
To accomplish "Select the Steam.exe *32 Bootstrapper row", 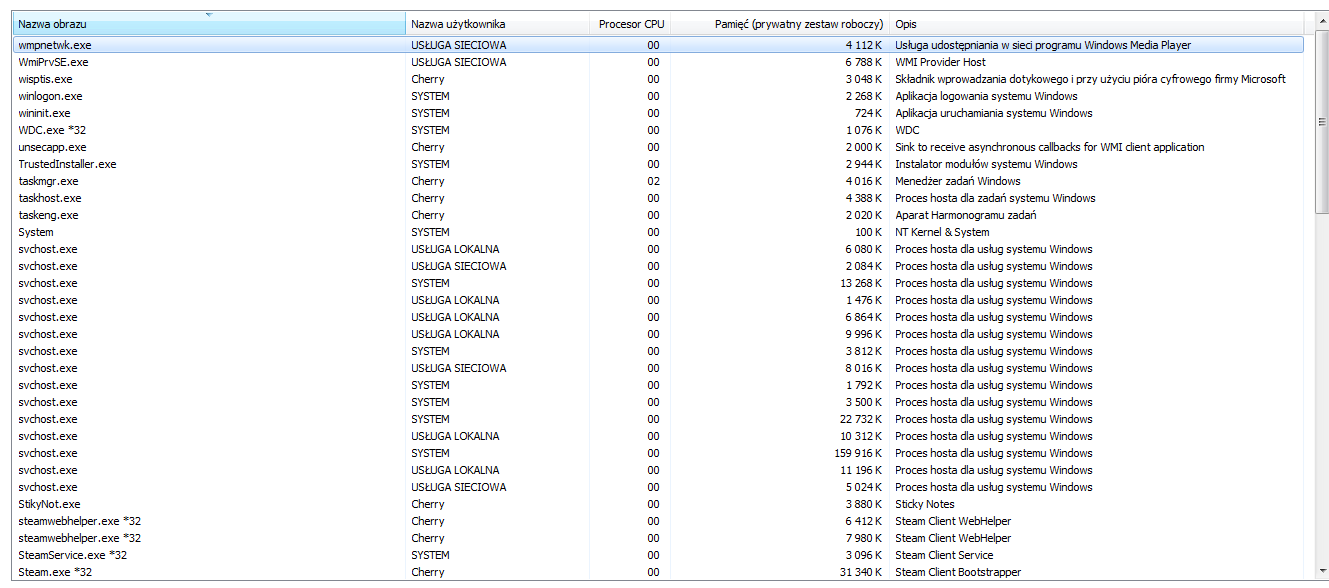I will (55, 572).
